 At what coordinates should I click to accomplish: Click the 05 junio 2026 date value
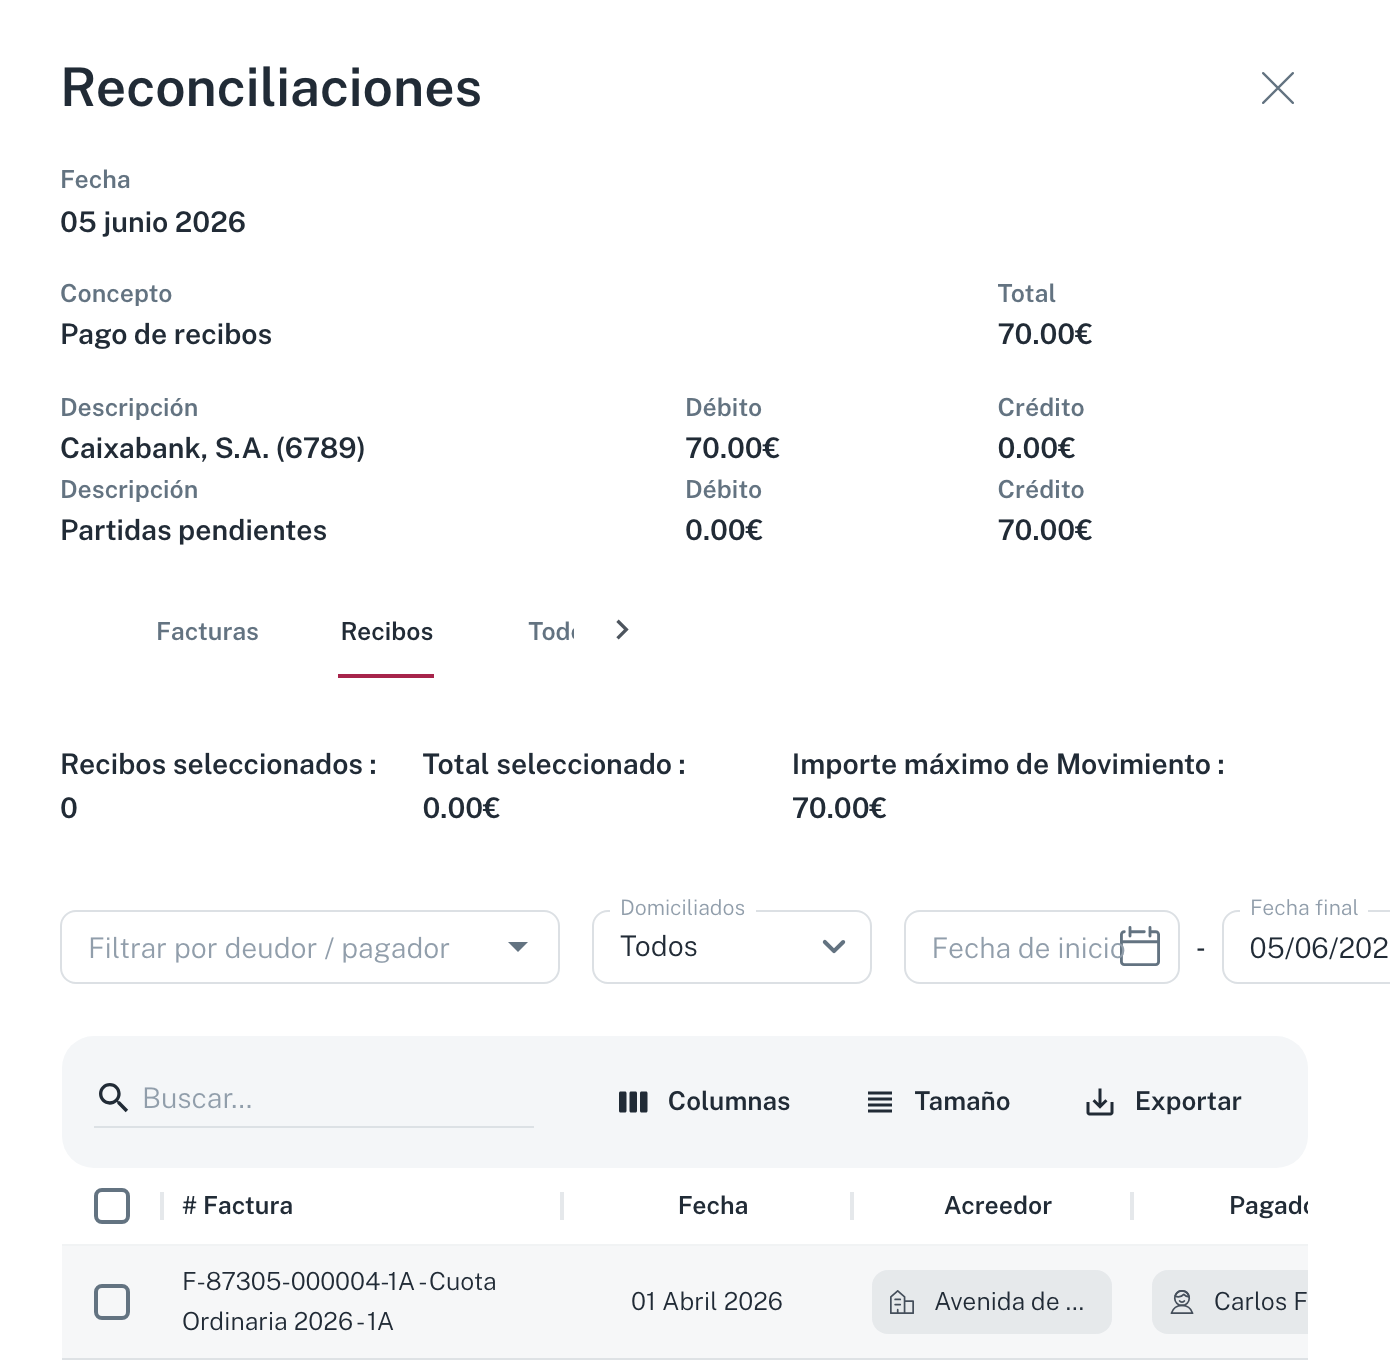click(x=153, y=222)
